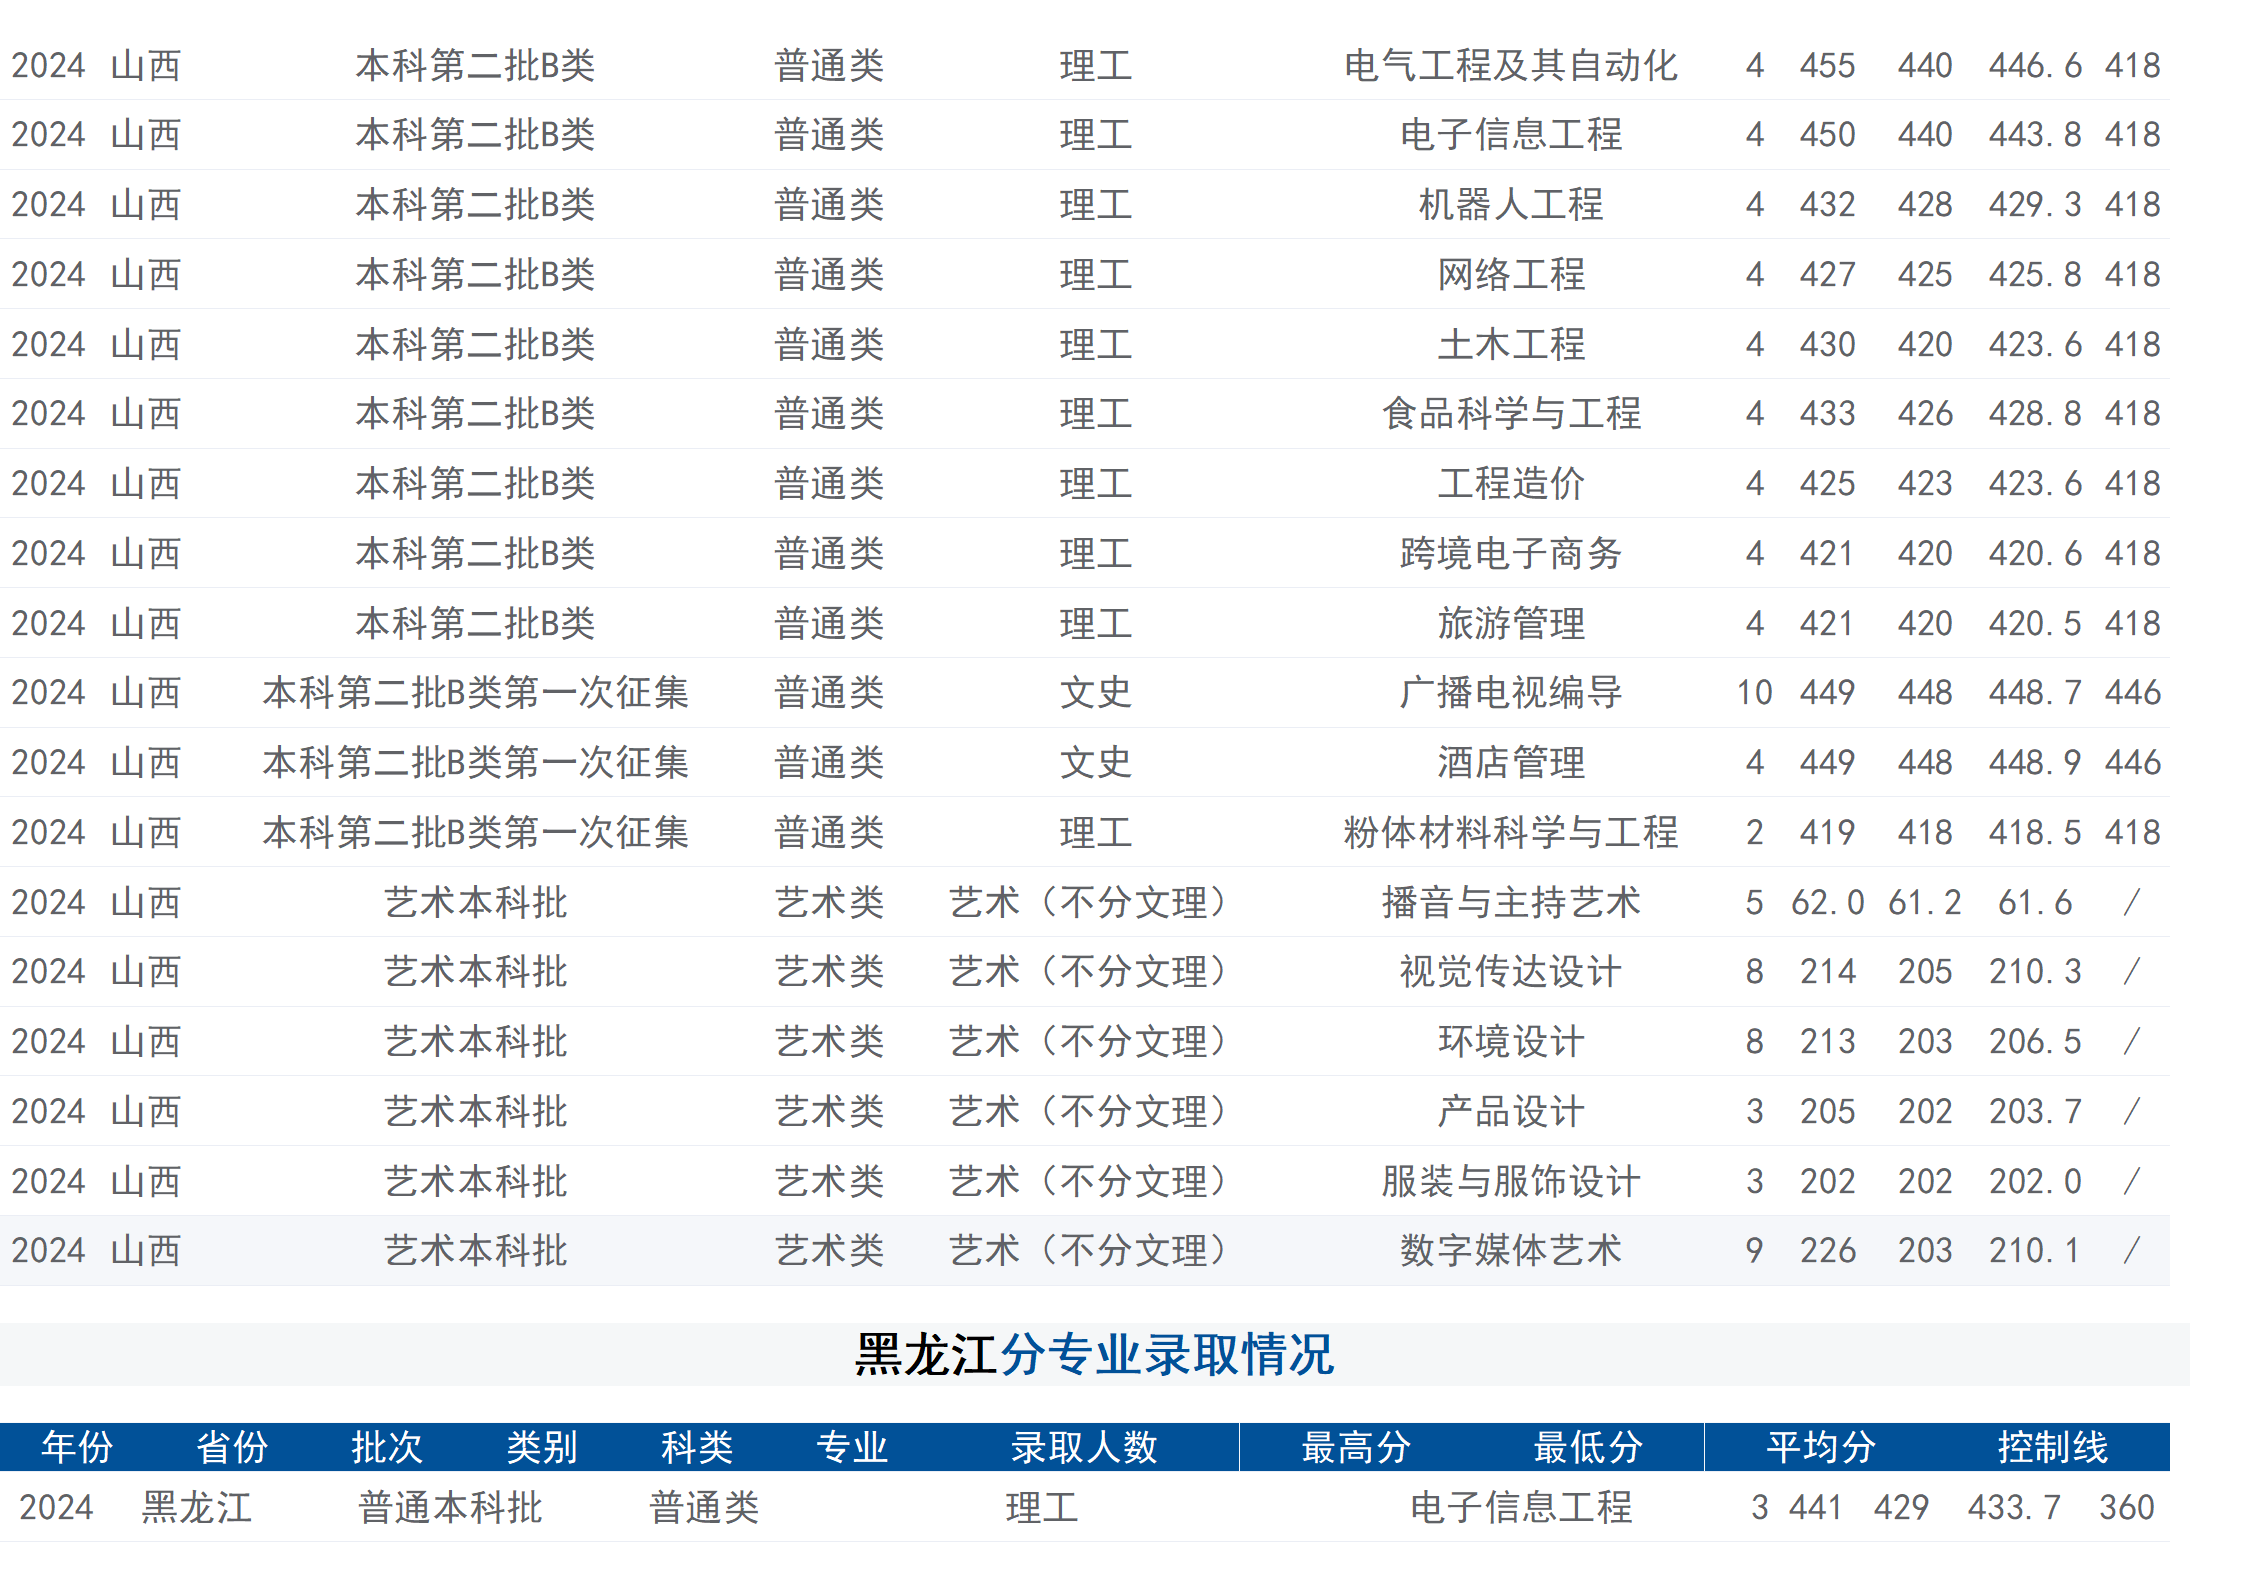The height and width of the screenshot is (1587, 2245).
Task: Click the 食品科学与工程 major name
Action: point(1512,414)
